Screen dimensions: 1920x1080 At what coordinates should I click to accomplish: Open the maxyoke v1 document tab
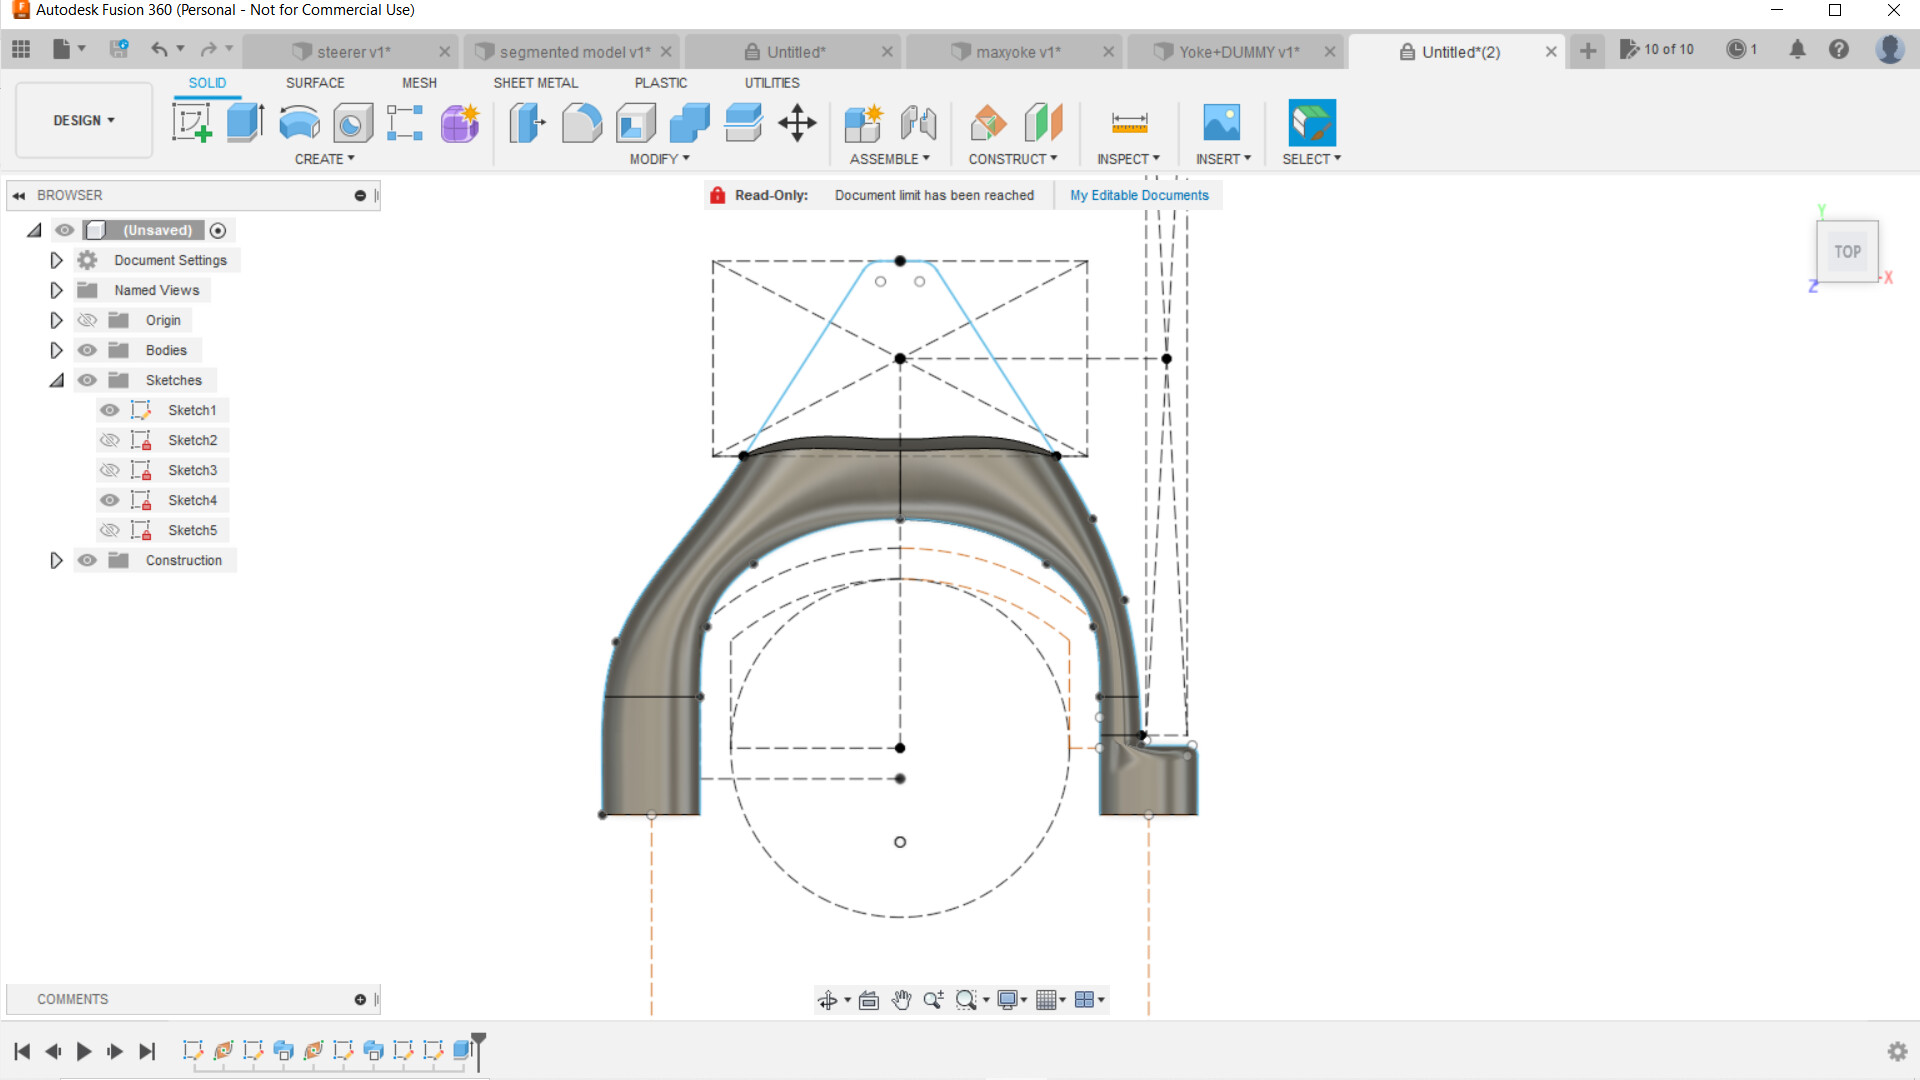point(1013,51)
